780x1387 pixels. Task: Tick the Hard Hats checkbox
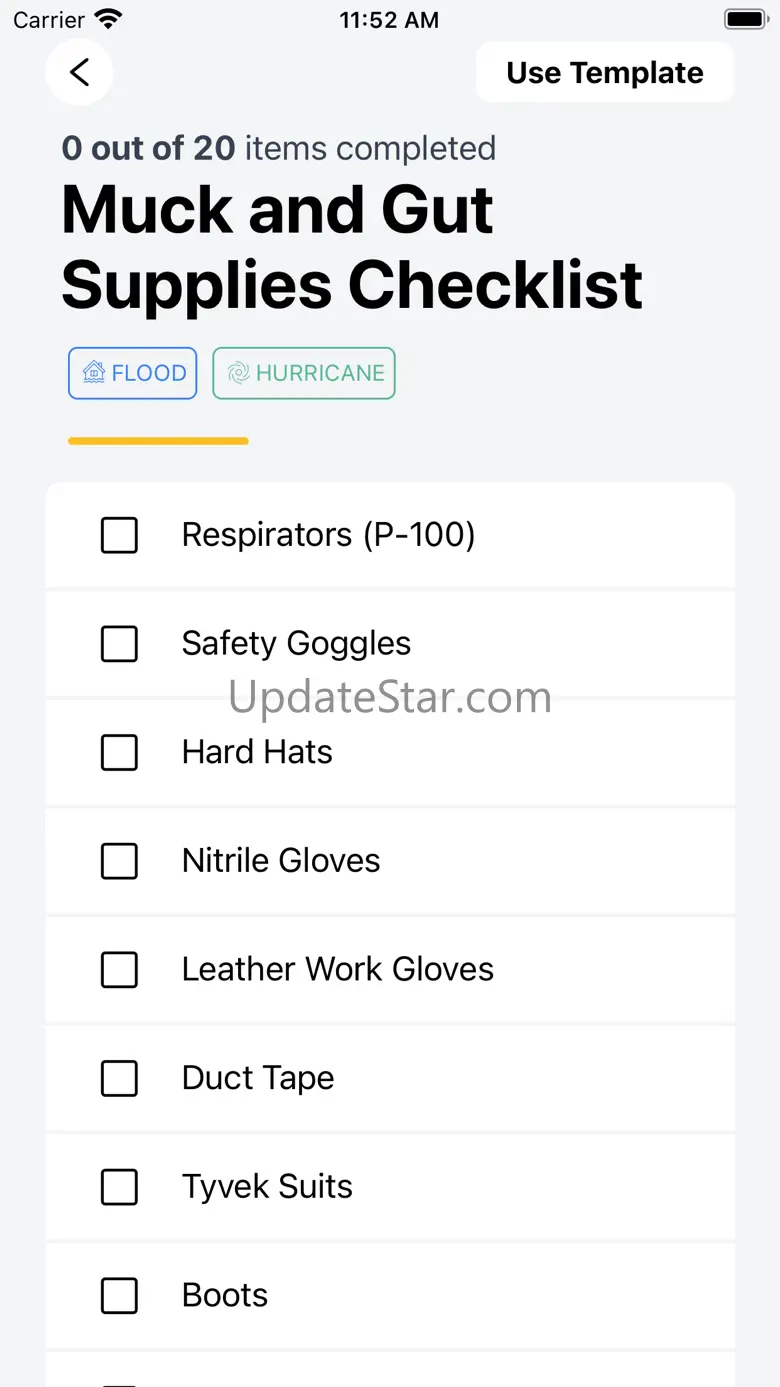click(x=120, y=752)
